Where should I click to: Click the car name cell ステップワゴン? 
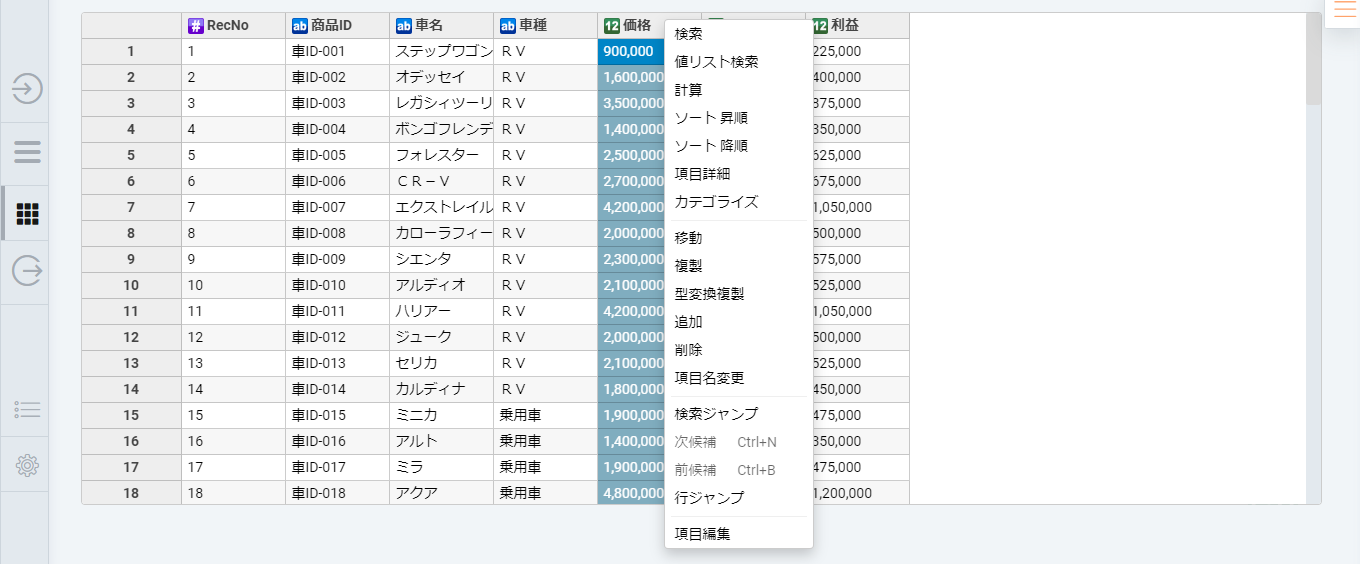pos(441,51)
